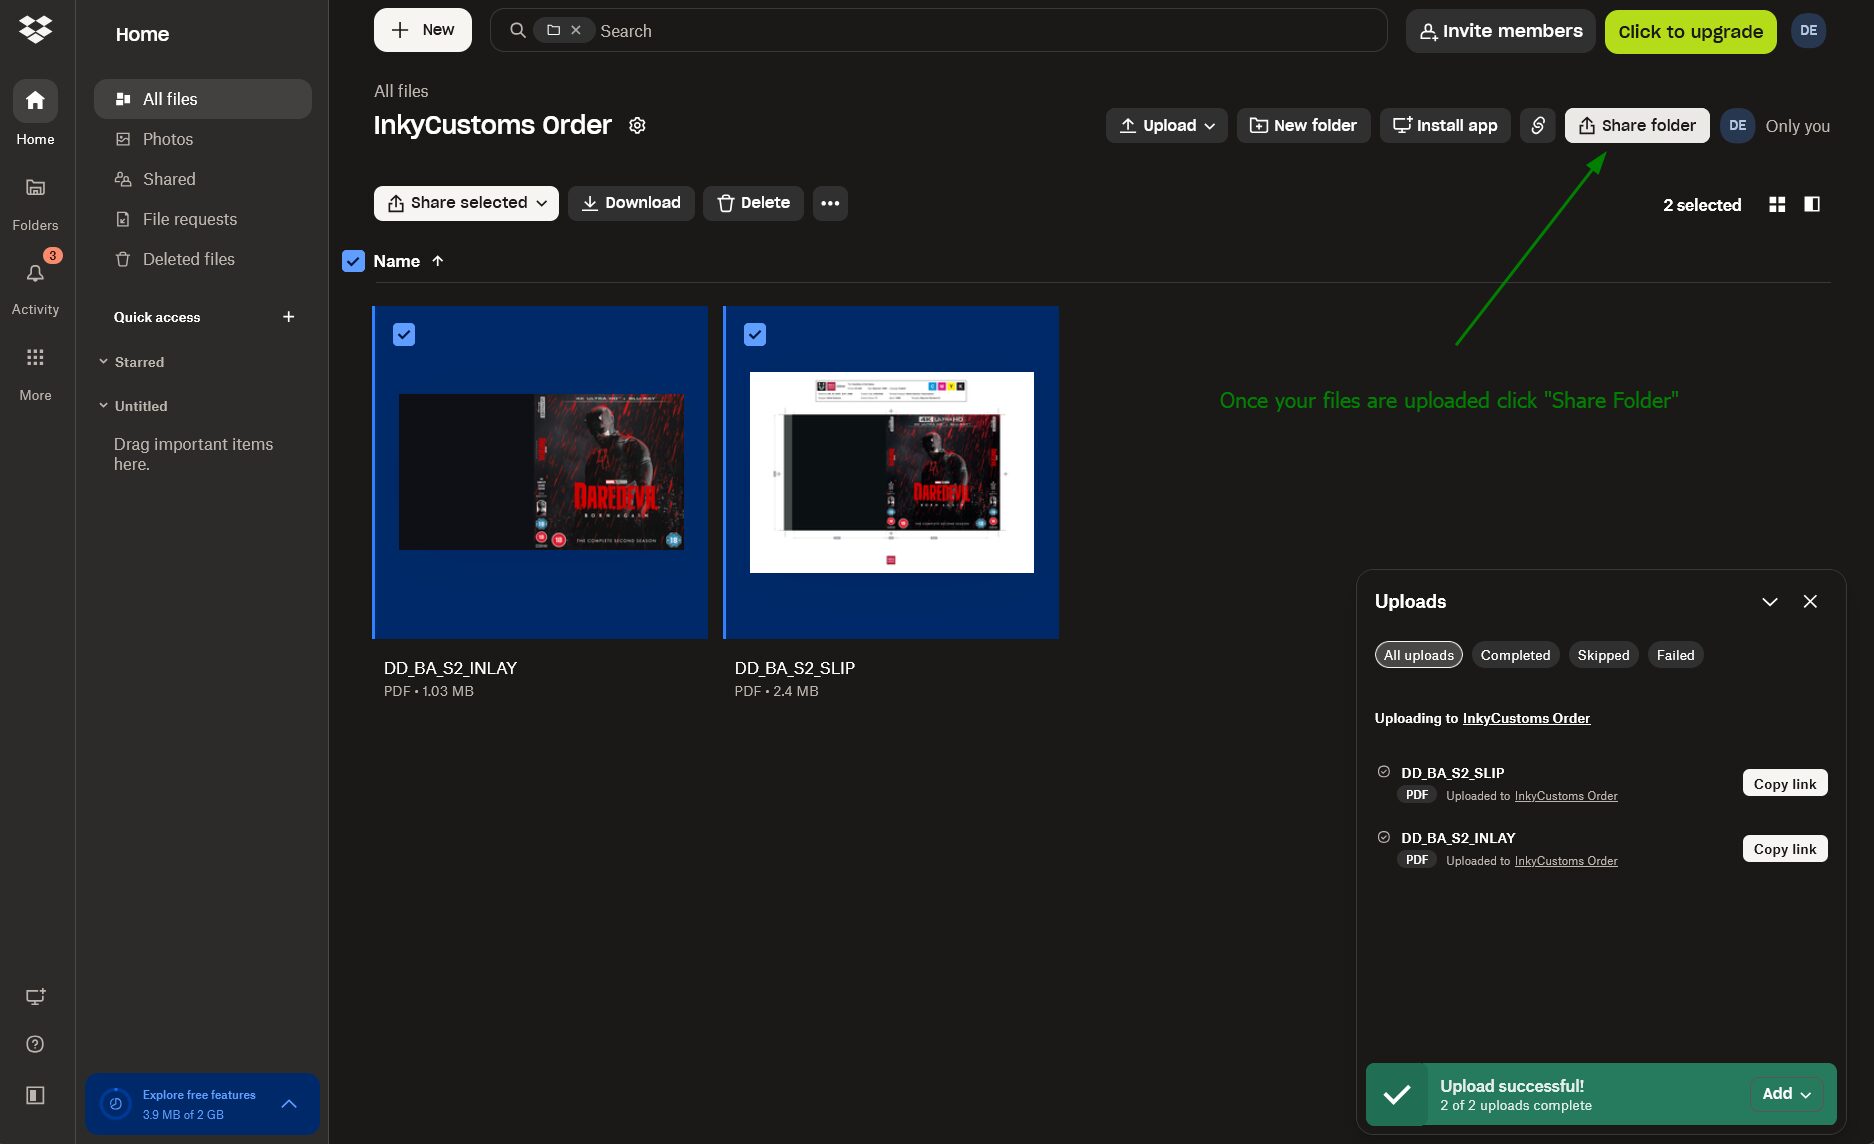Open the Uploading to InkyCustoms Order link
The width and height of the screenshot is (1874, 1144).
coord(1526,718)
